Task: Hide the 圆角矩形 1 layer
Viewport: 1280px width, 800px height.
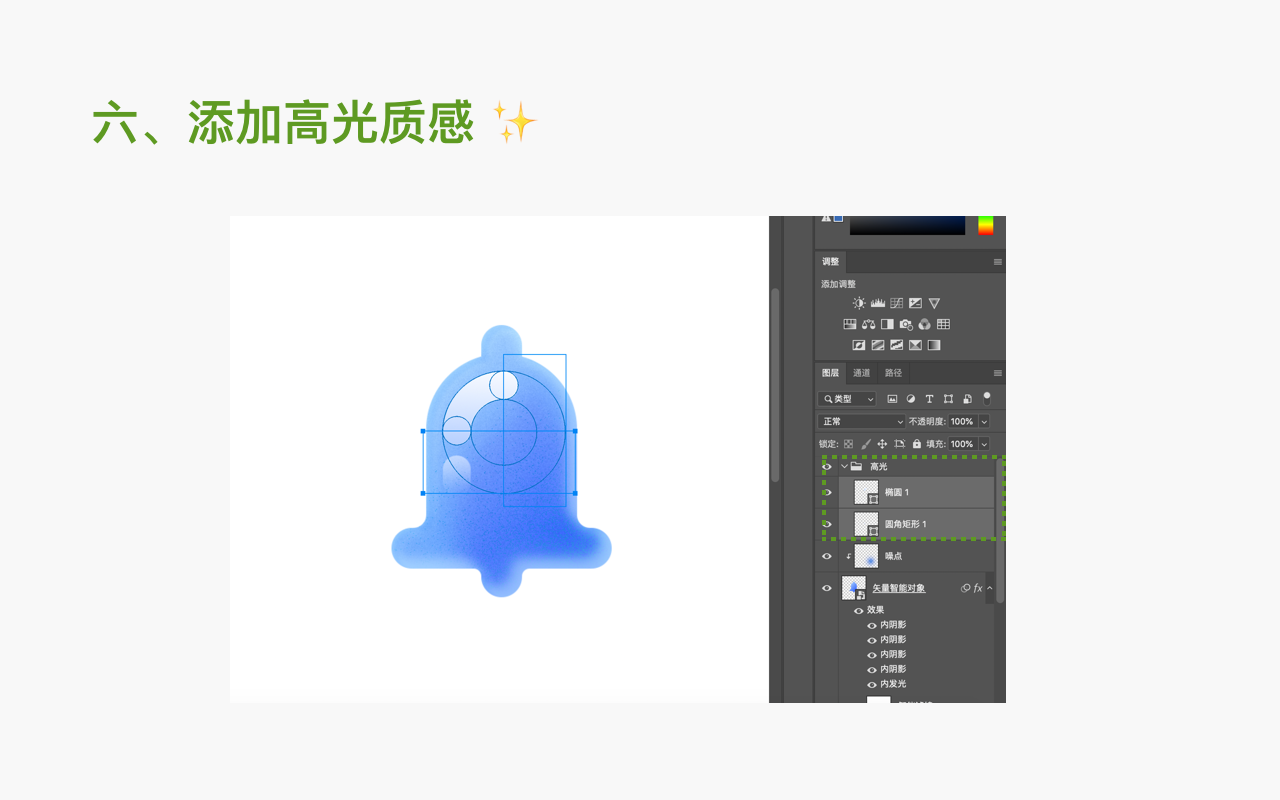Action: (827, 524)
